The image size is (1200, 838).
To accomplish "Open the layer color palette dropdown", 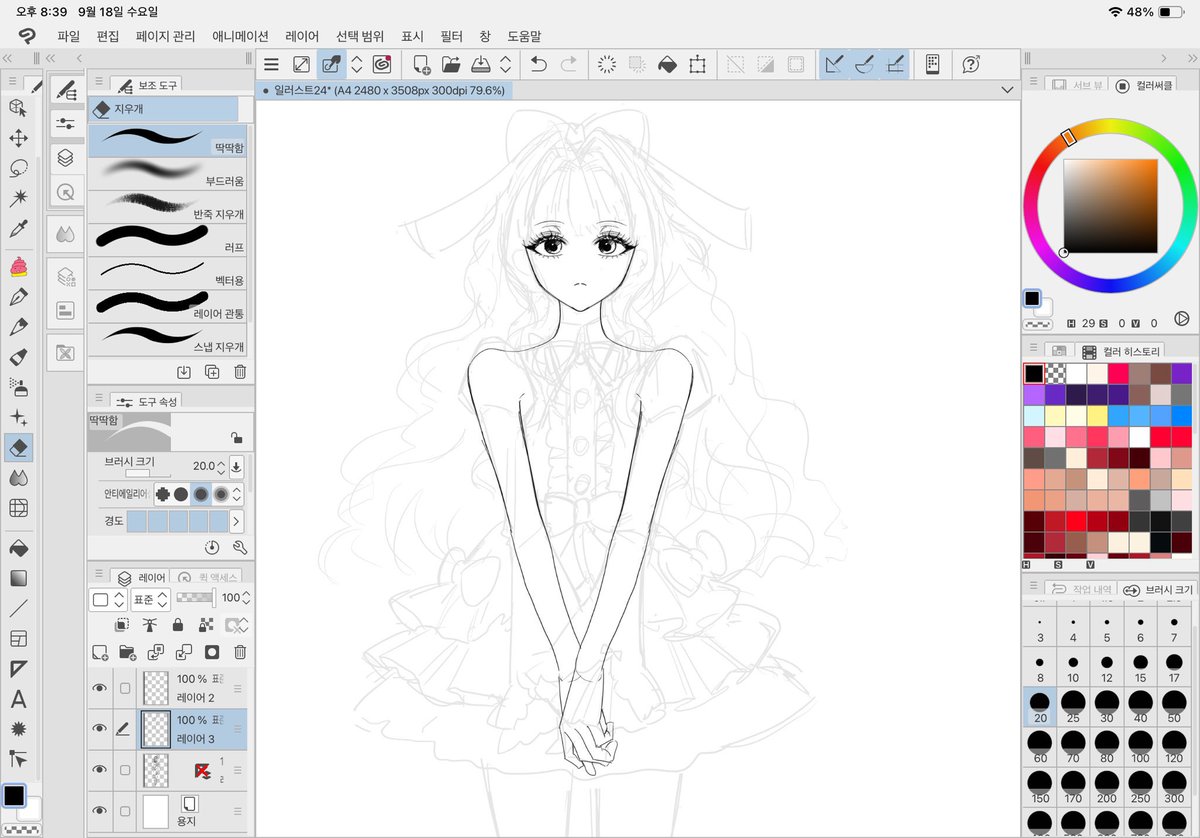I will [108, 599].
